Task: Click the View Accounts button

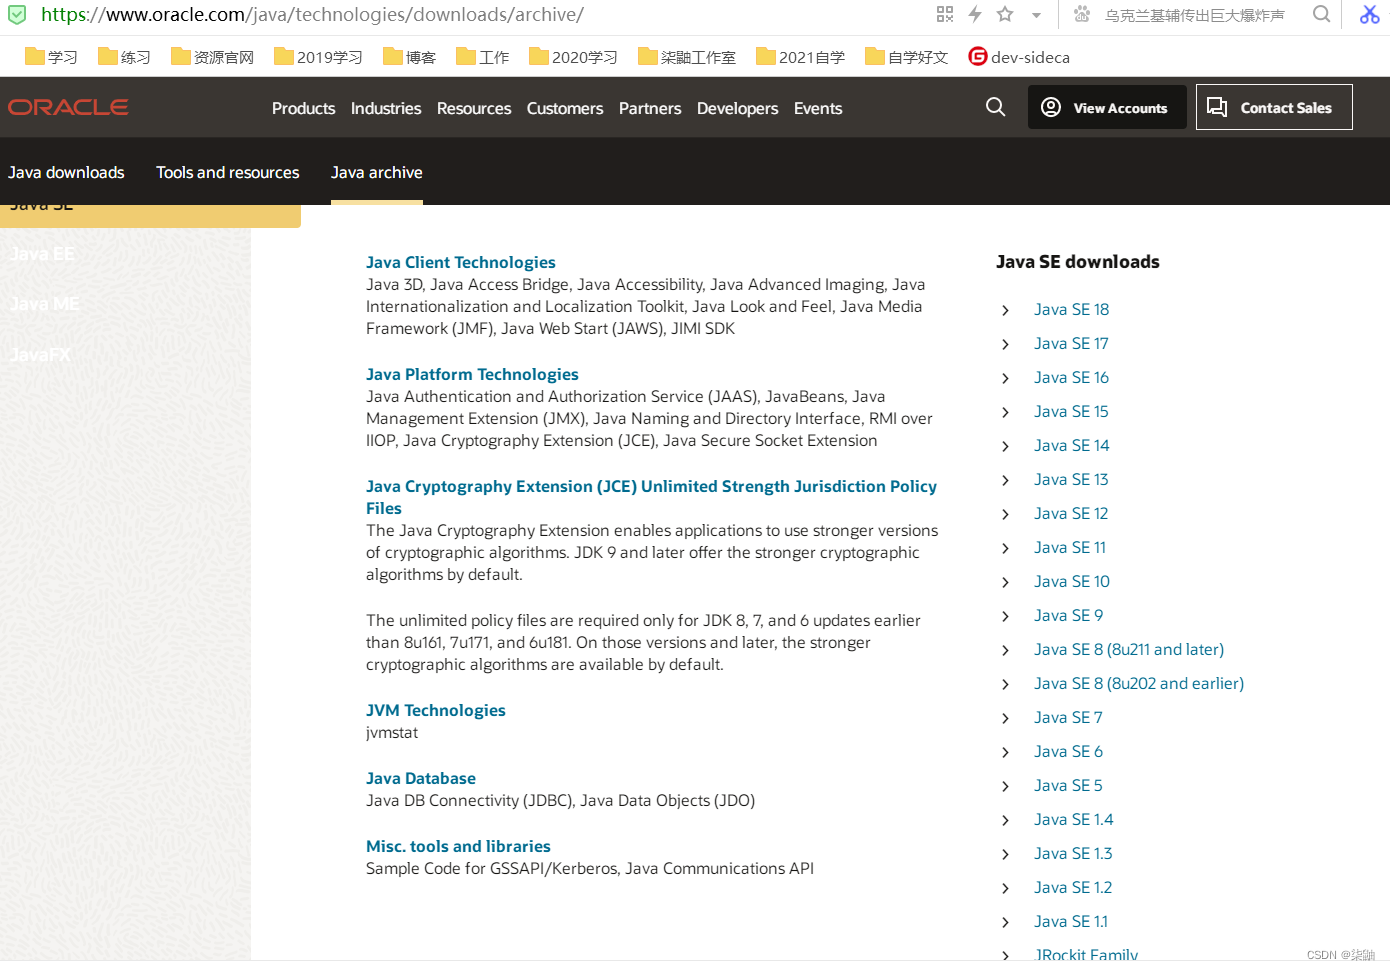Action: (1107, 107)
